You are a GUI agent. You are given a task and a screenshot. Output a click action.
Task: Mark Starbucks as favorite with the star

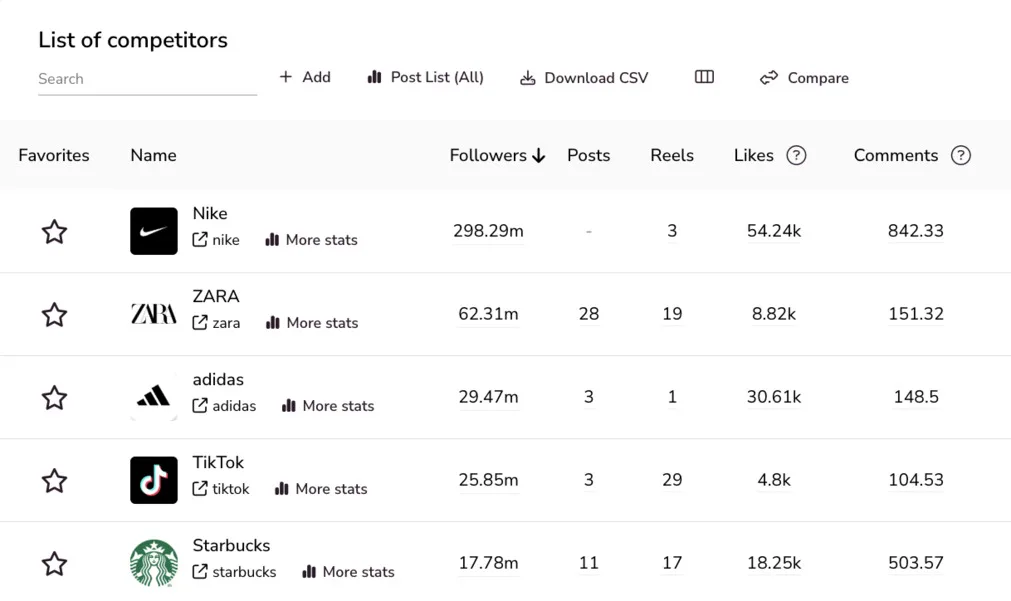click(x=54, y=563)
